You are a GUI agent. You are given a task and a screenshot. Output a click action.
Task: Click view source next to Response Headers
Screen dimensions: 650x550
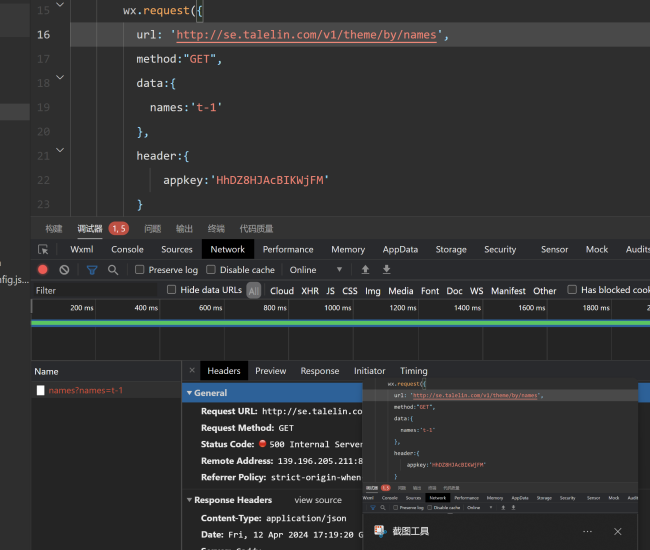pos(318,500)
